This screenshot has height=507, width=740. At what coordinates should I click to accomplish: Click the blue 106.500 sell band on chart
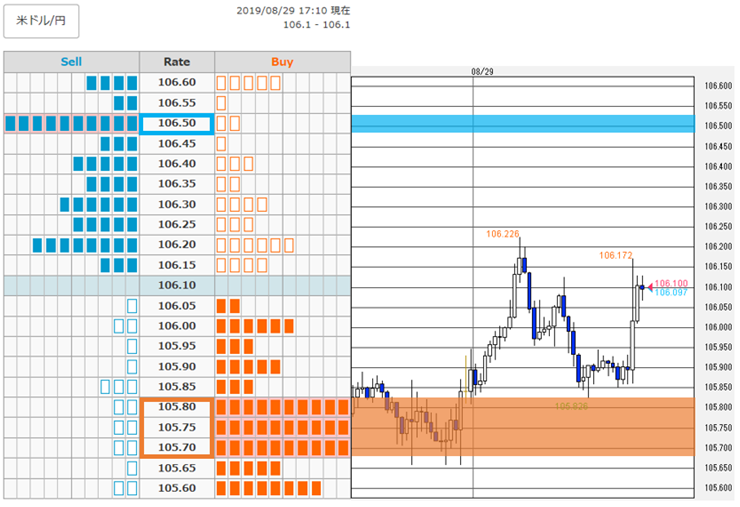click(523, 124)
